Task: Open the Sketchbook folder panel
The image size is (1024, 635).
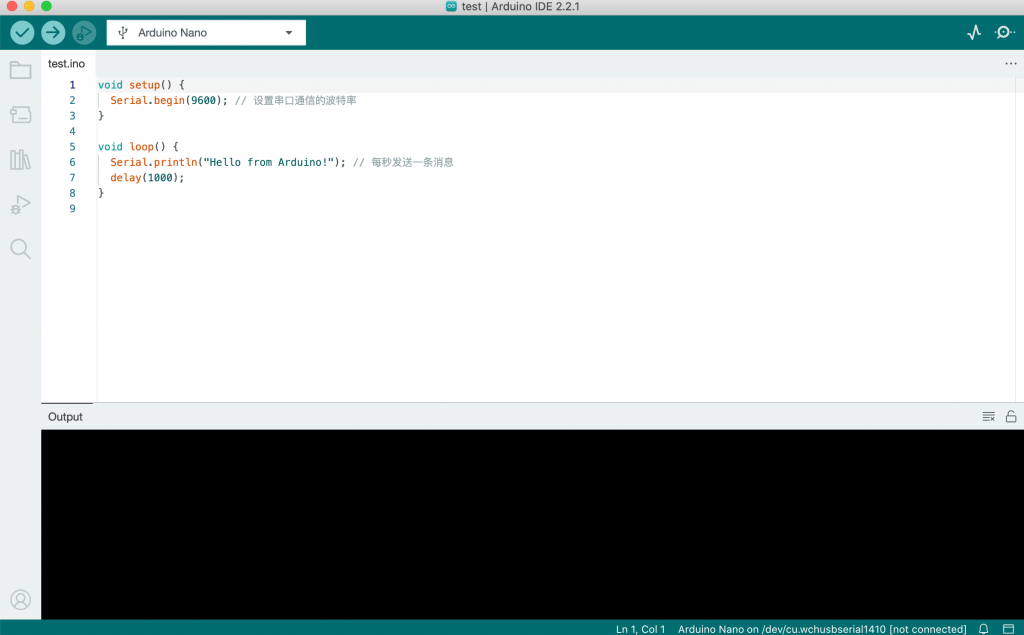Action: [x=20, y=70]
